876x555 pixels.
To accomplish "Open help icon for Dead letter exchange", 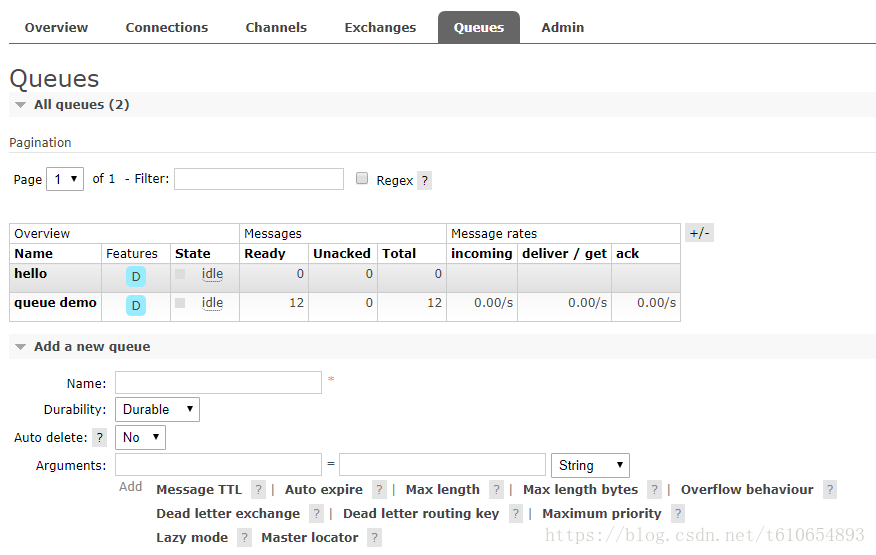I will (316, 514).
